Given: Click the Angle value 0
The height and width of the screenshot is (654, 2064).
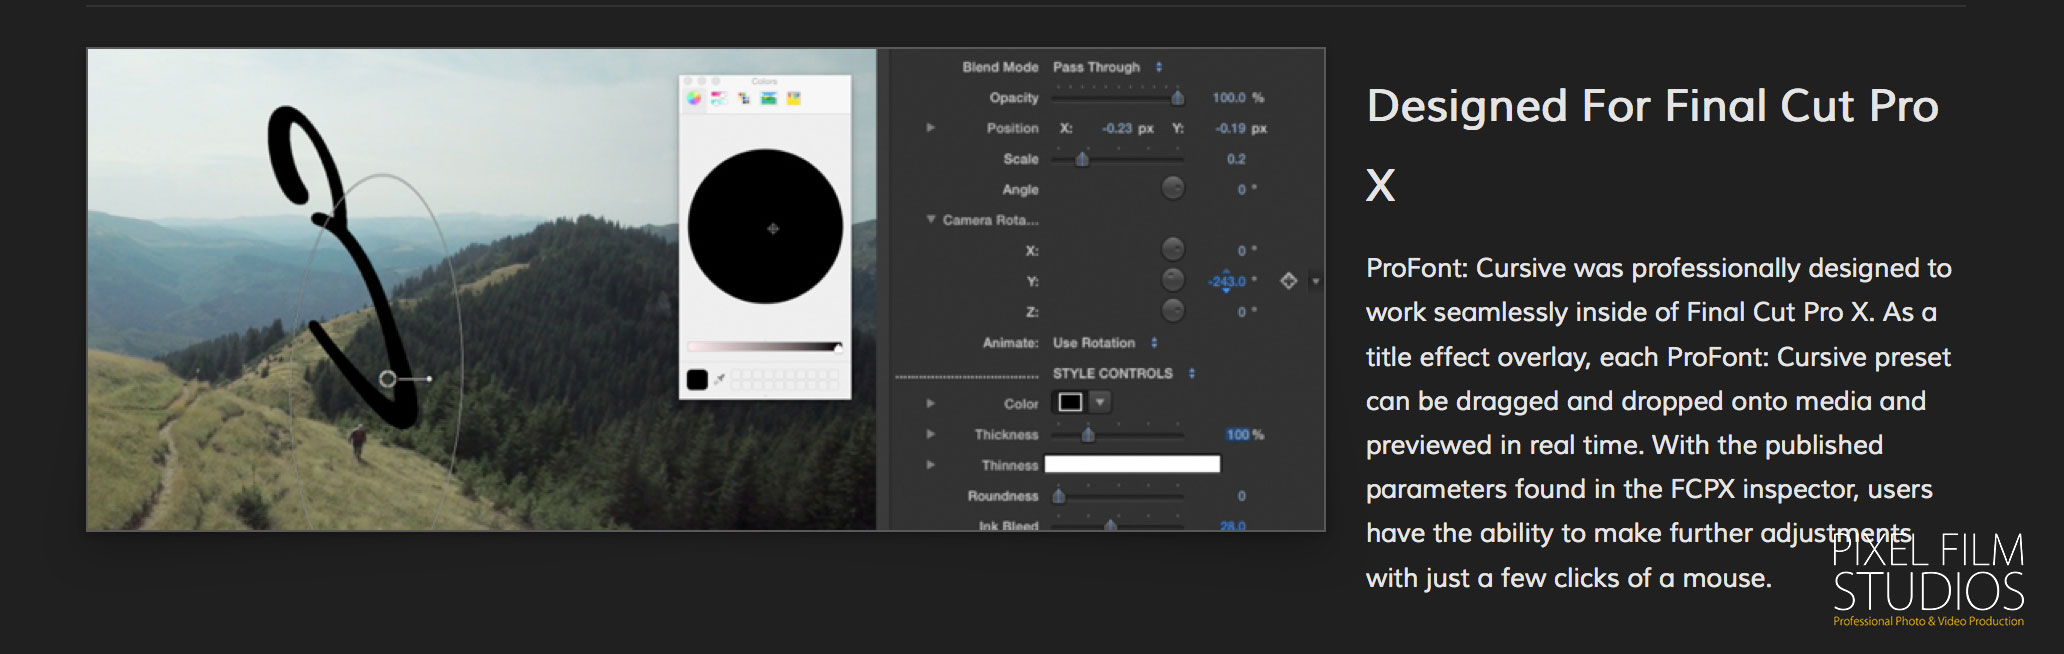Looking at the screenshot, I should pyautogui.click(x=1242, y=190).
